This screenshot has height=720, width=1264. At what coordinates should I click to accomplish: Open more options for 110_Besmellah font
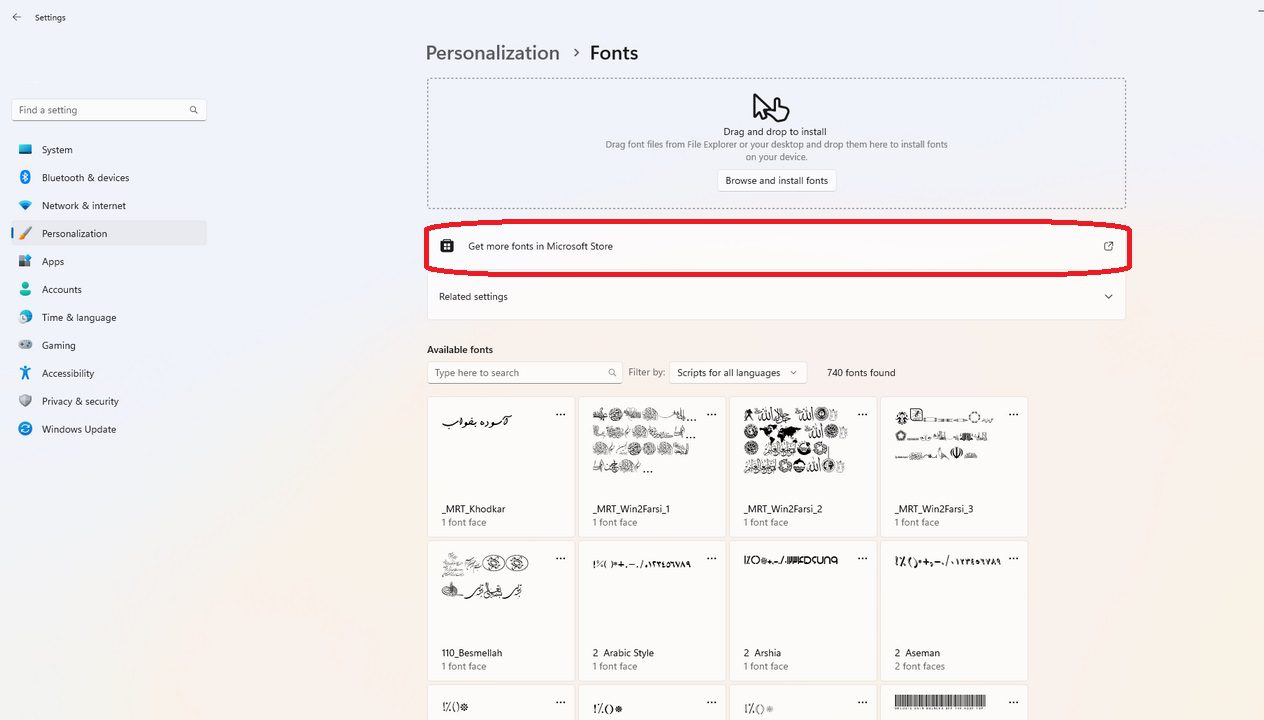(561, 558)
